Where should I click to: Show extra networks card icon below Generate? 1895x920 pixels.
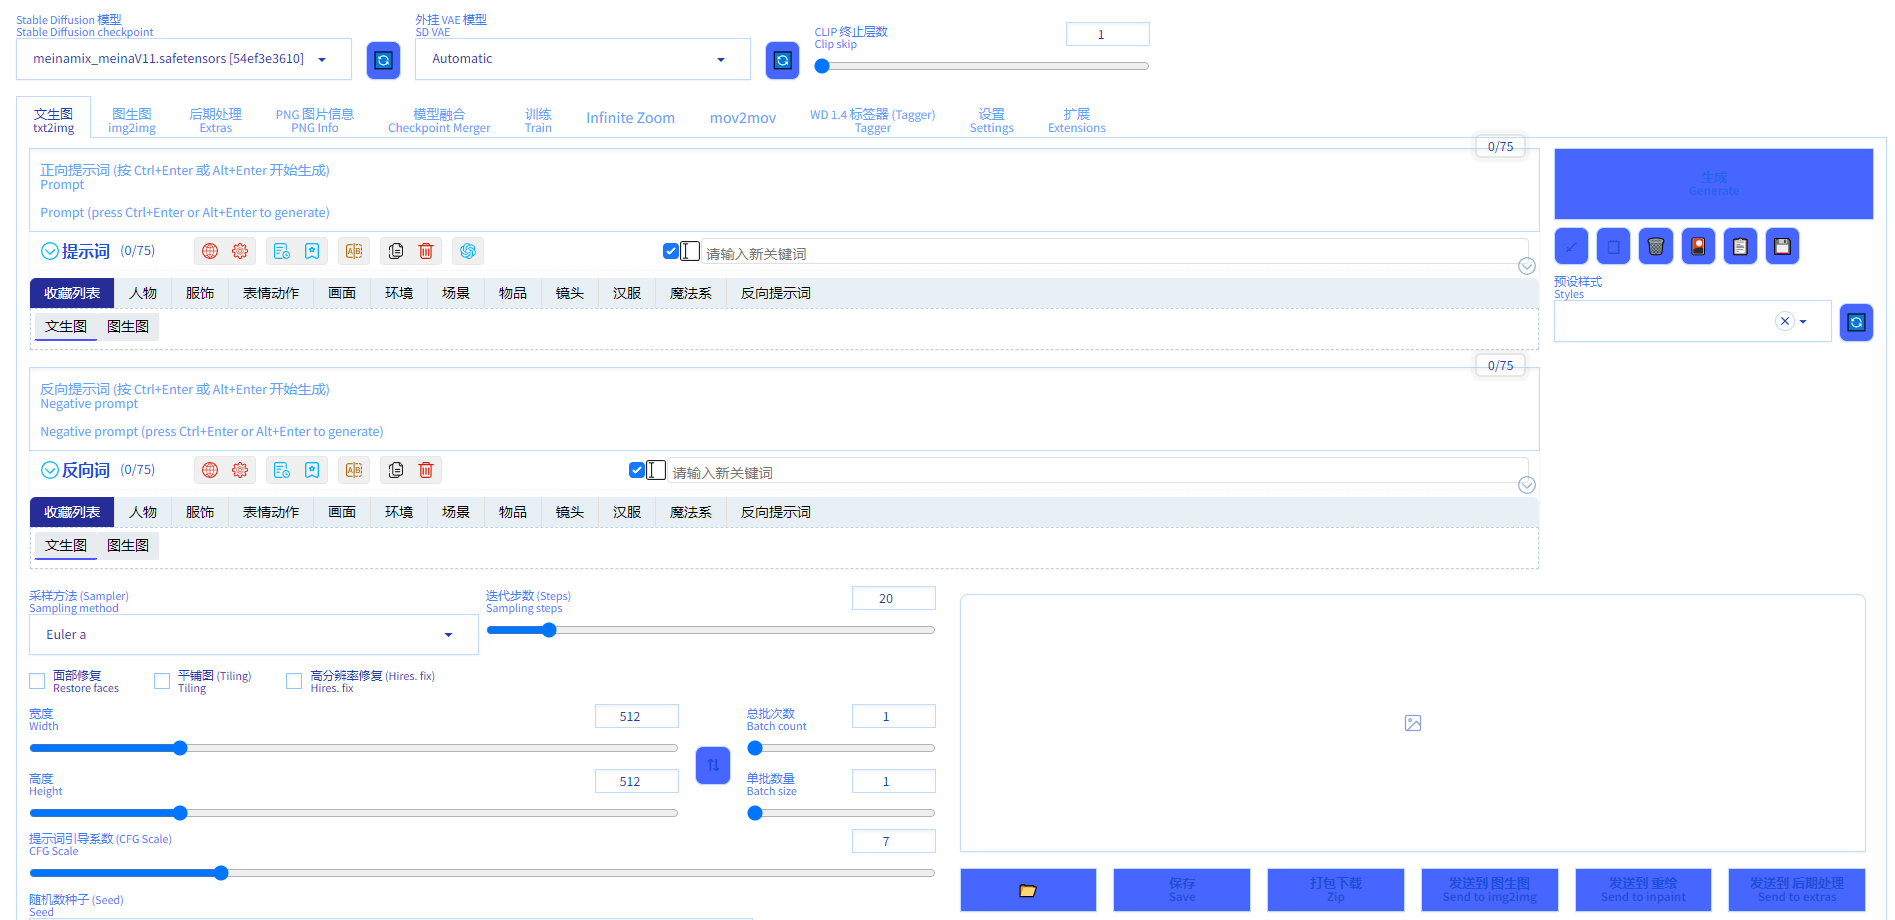point(1698,246)
